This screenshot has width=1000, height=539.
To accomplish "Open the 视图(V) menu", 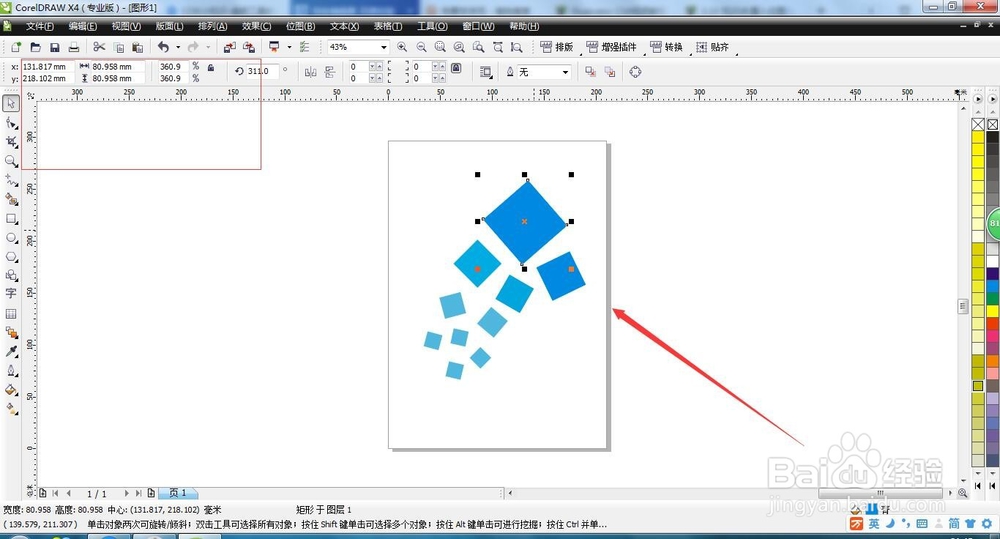I will click(126, 26).
